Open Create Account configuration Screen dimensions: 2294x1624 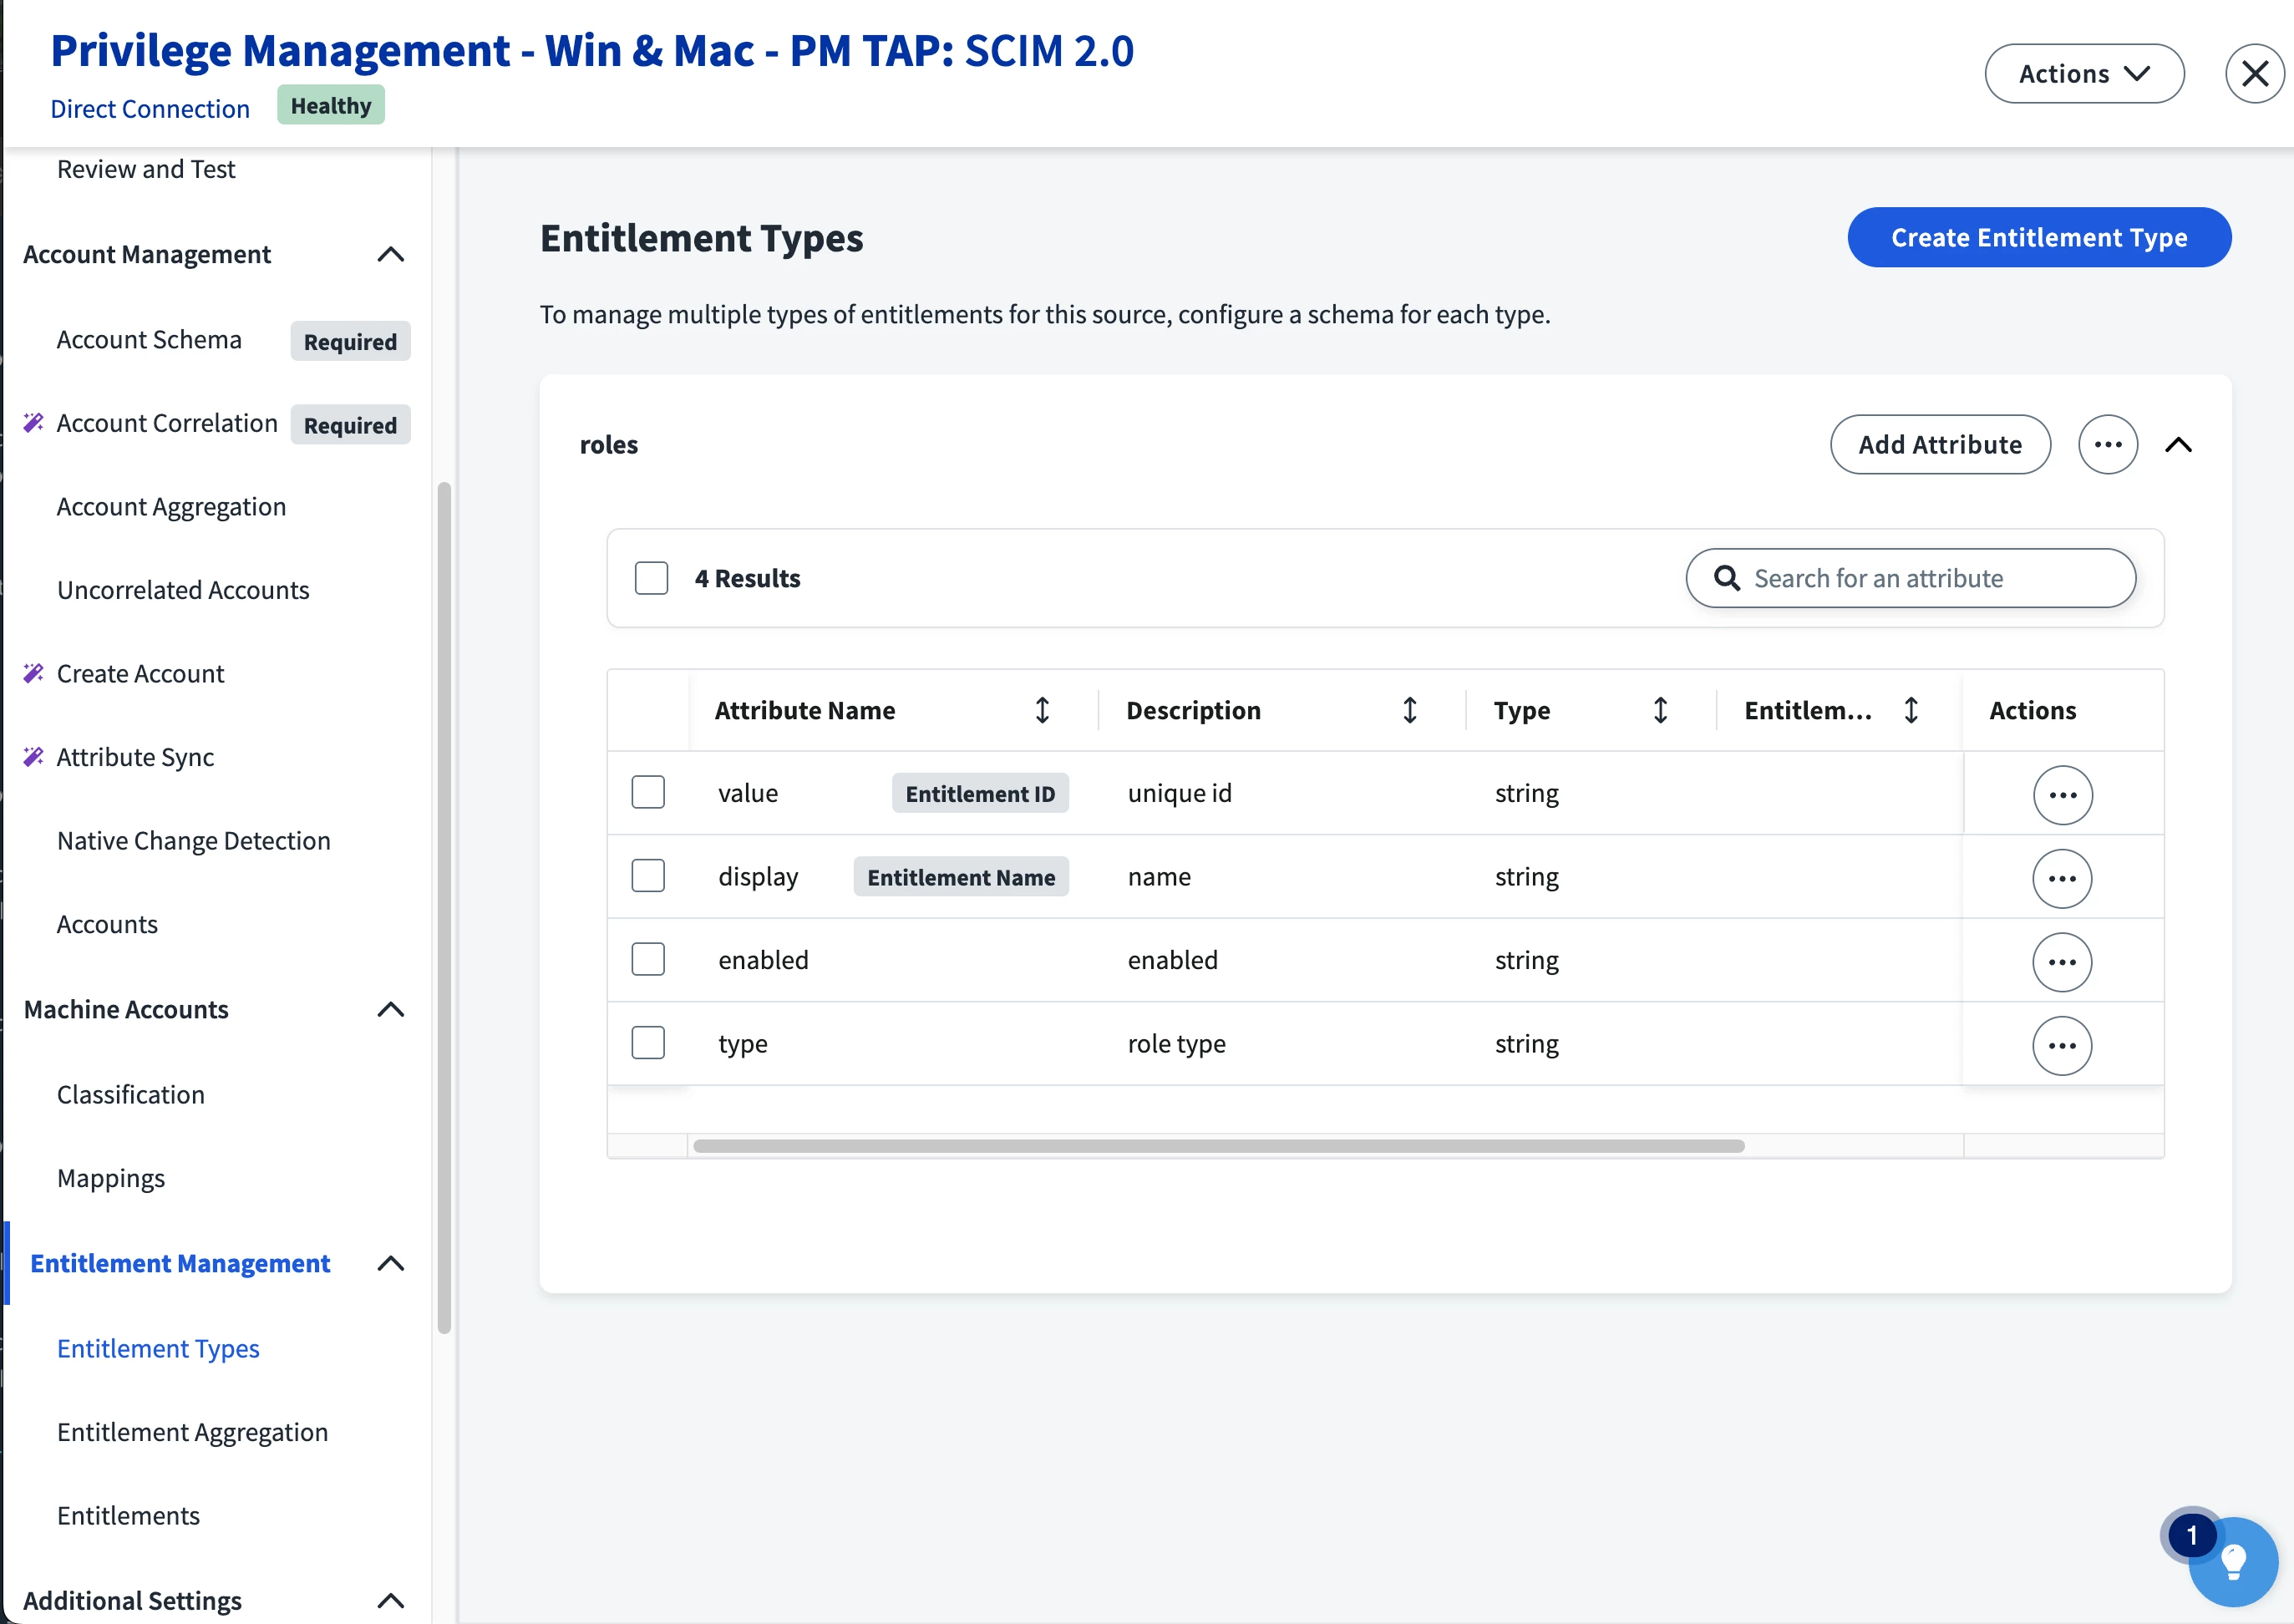click(140, 674)
